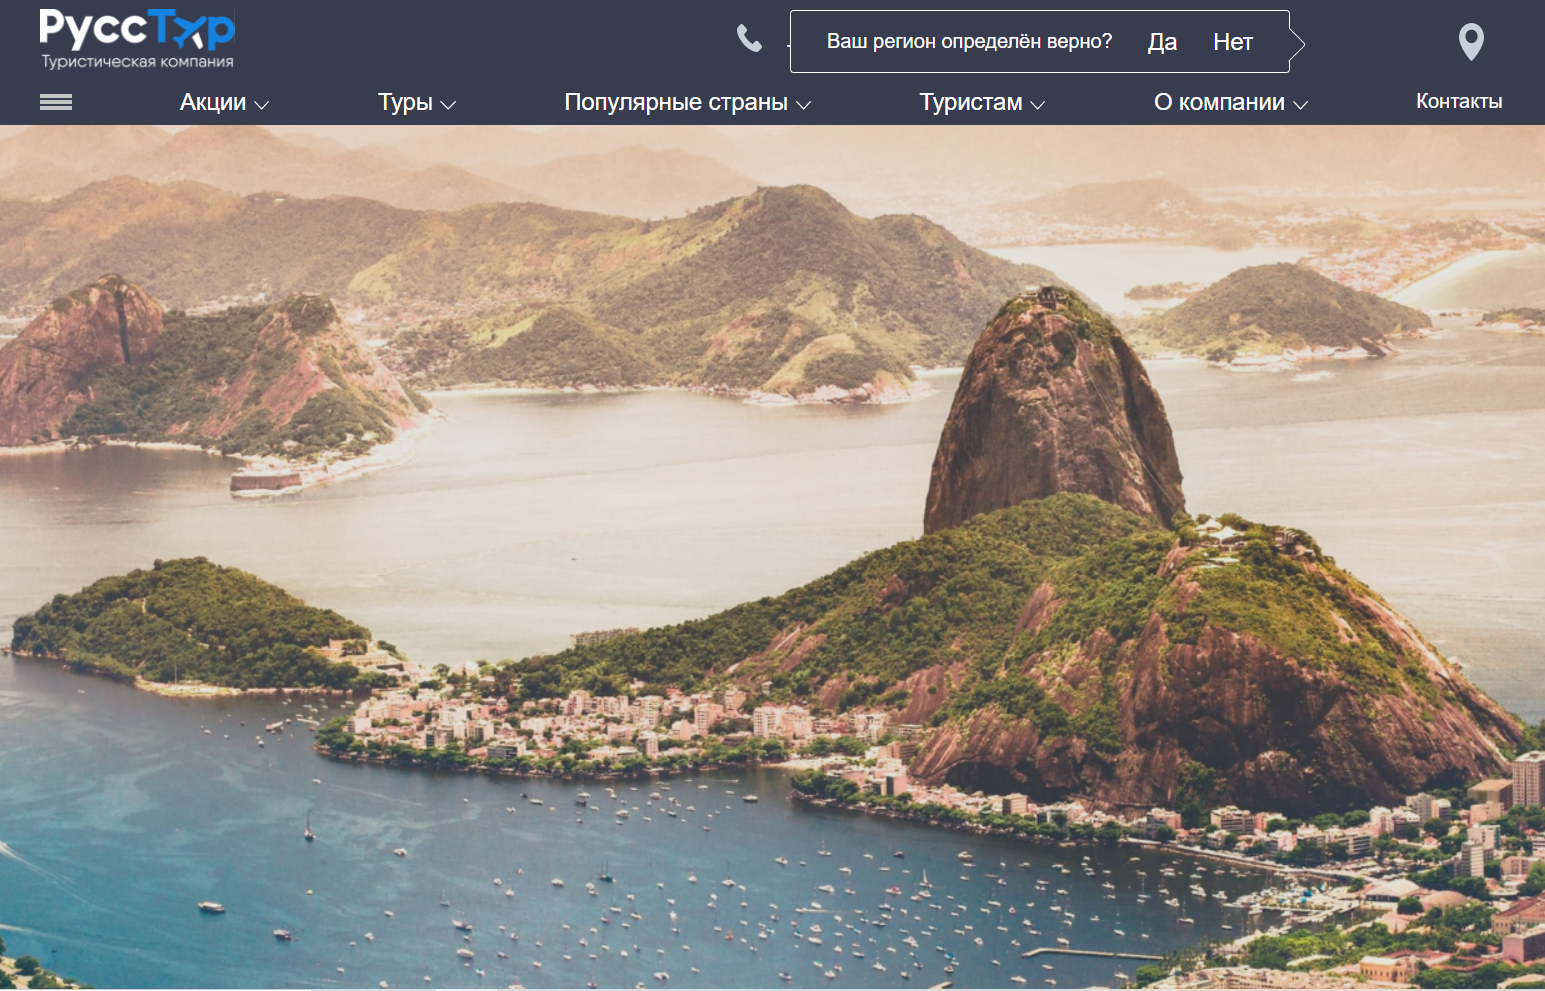Expand the chevron beside Популярные страны
1545x991 pixels.
pos(803,104)
